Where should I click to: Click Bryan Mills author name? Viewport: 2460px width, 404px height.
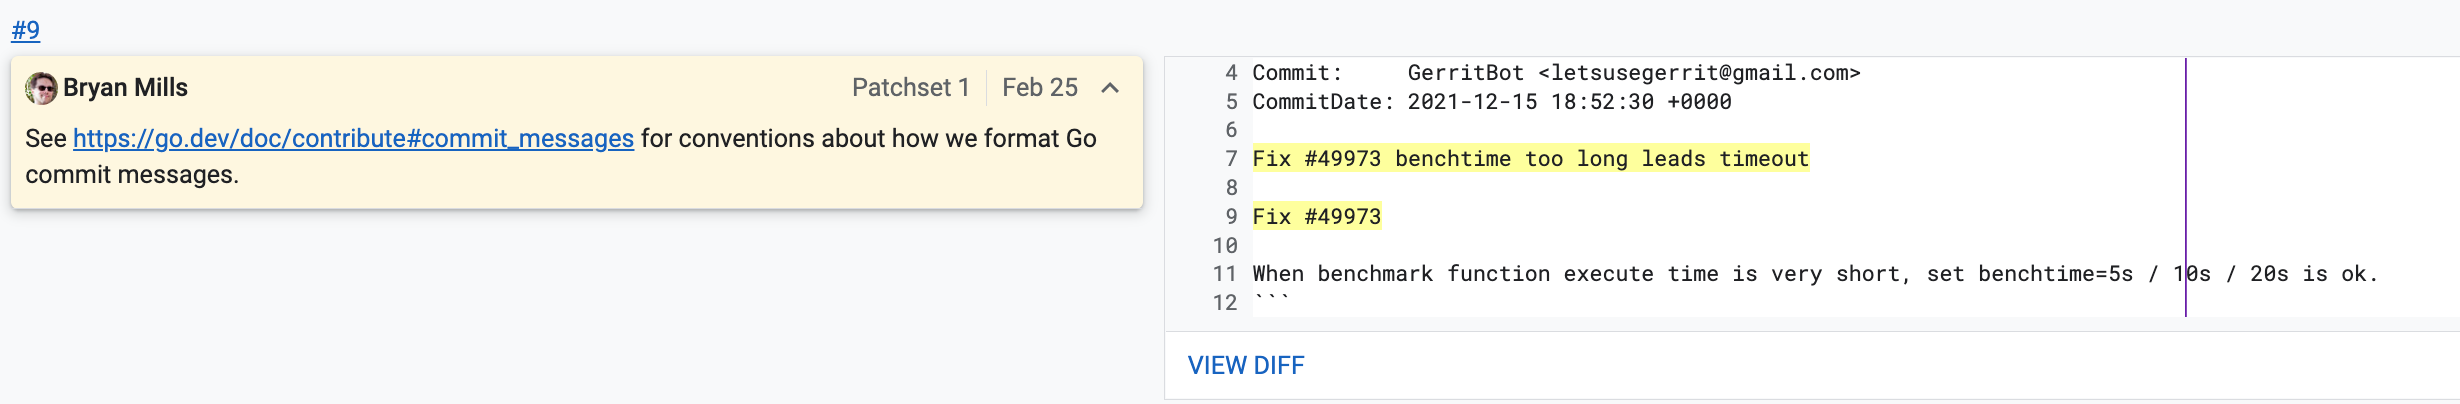point(125,88)
